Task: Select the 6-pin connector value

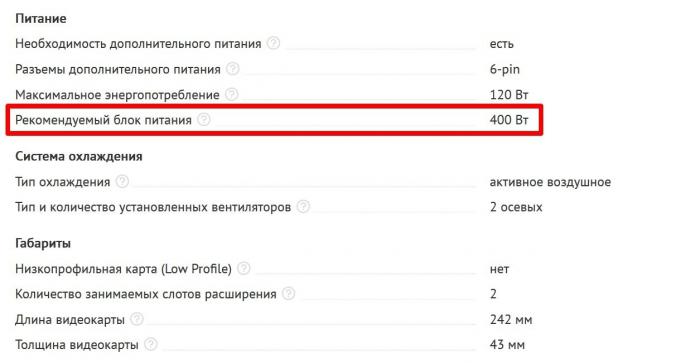Action: (505, 69)
